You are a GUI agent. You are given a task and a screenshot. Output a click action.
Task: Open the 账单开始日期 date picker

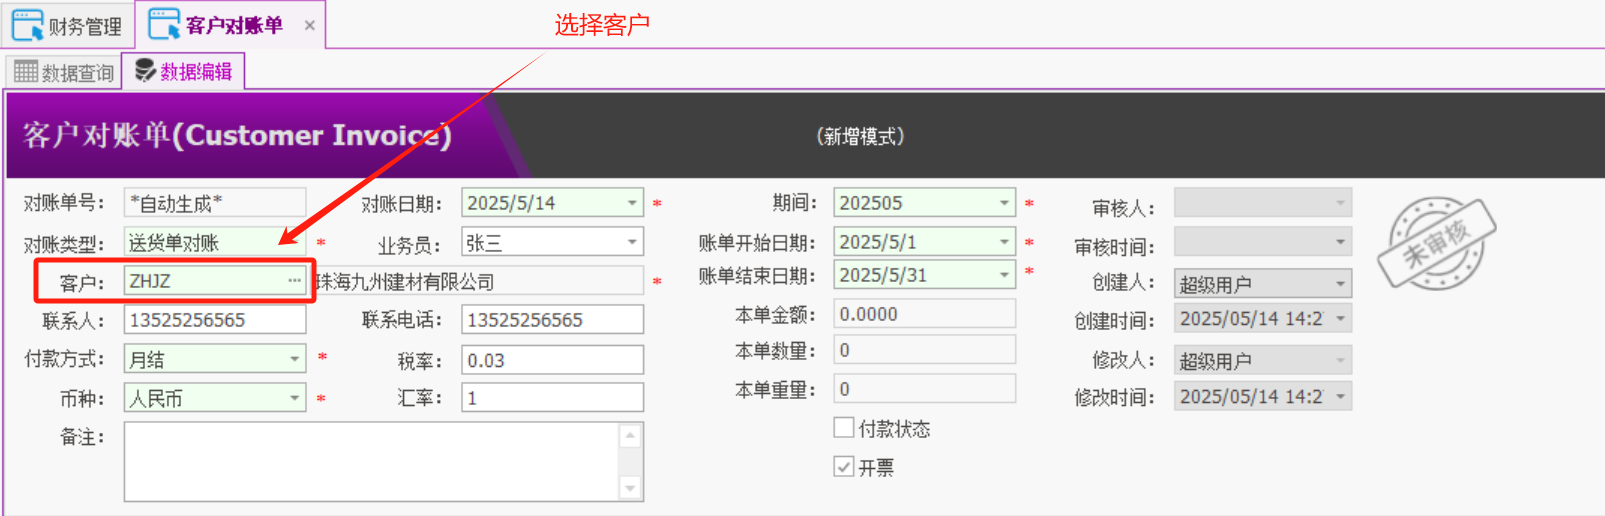tap(1004, 242)
